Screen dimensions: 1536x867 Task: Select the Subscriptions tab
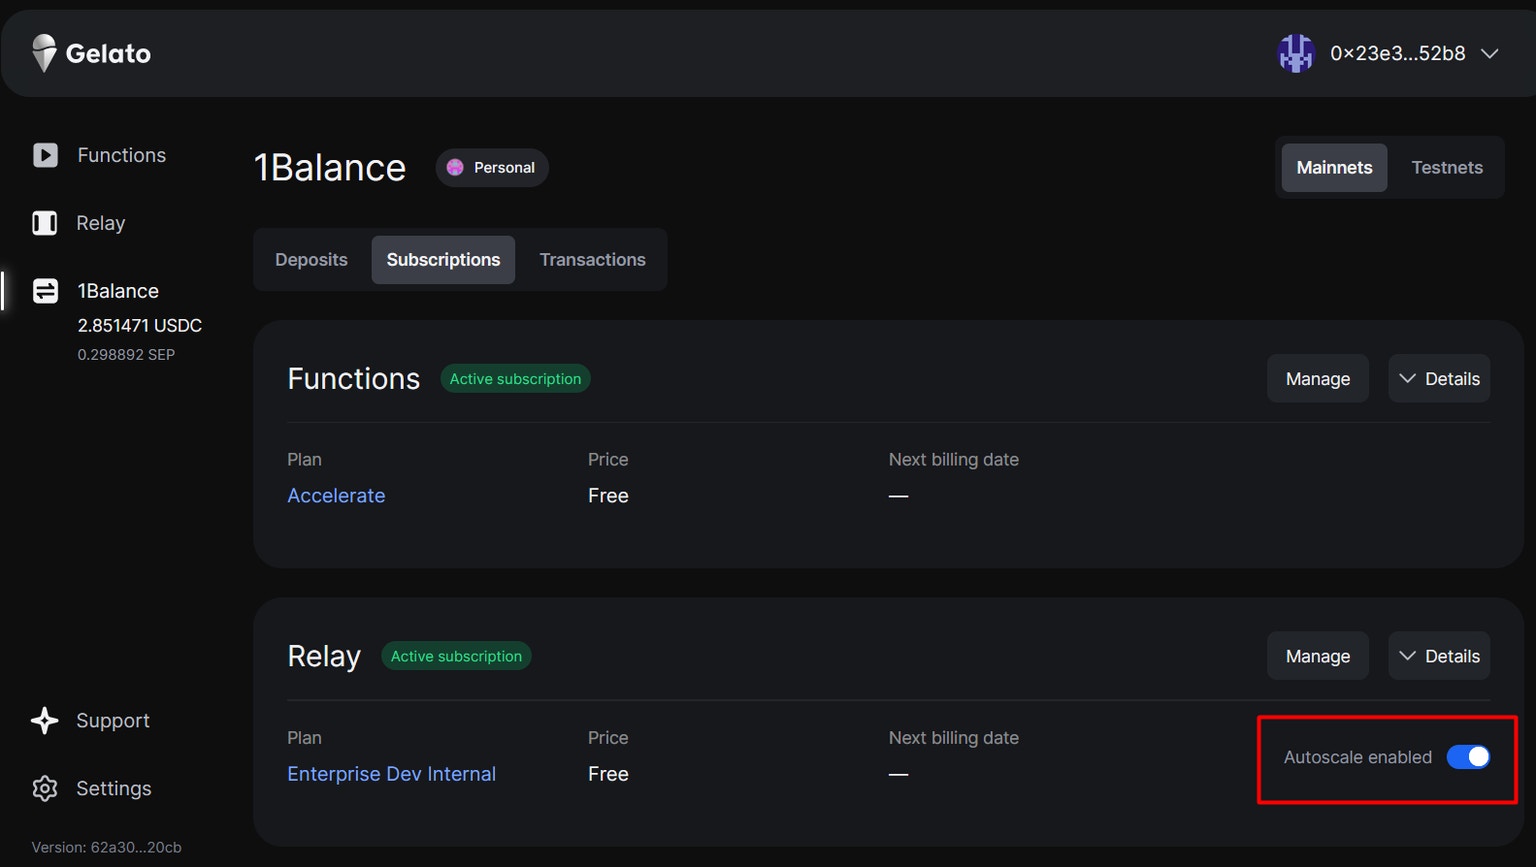point(443,259)
